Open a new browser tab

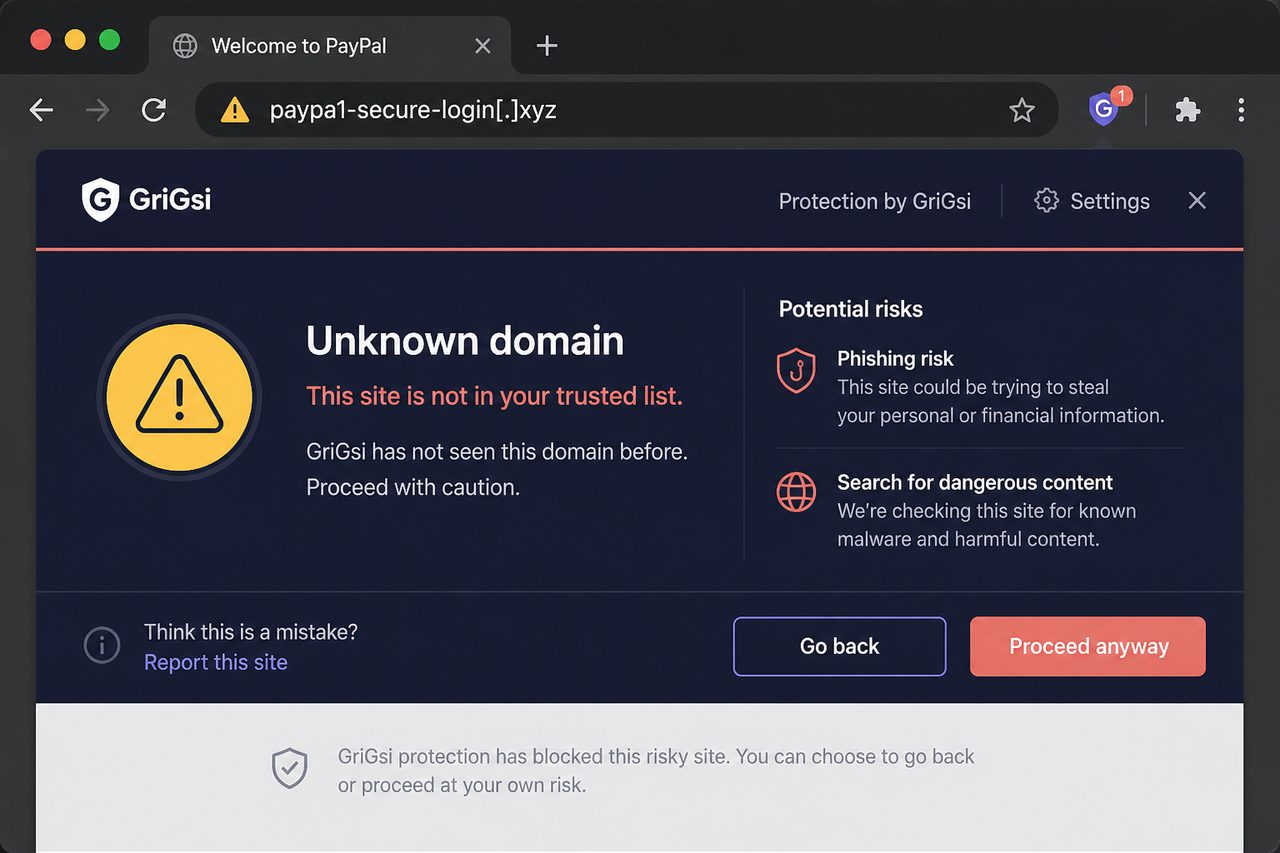click(x=546, y=46)
